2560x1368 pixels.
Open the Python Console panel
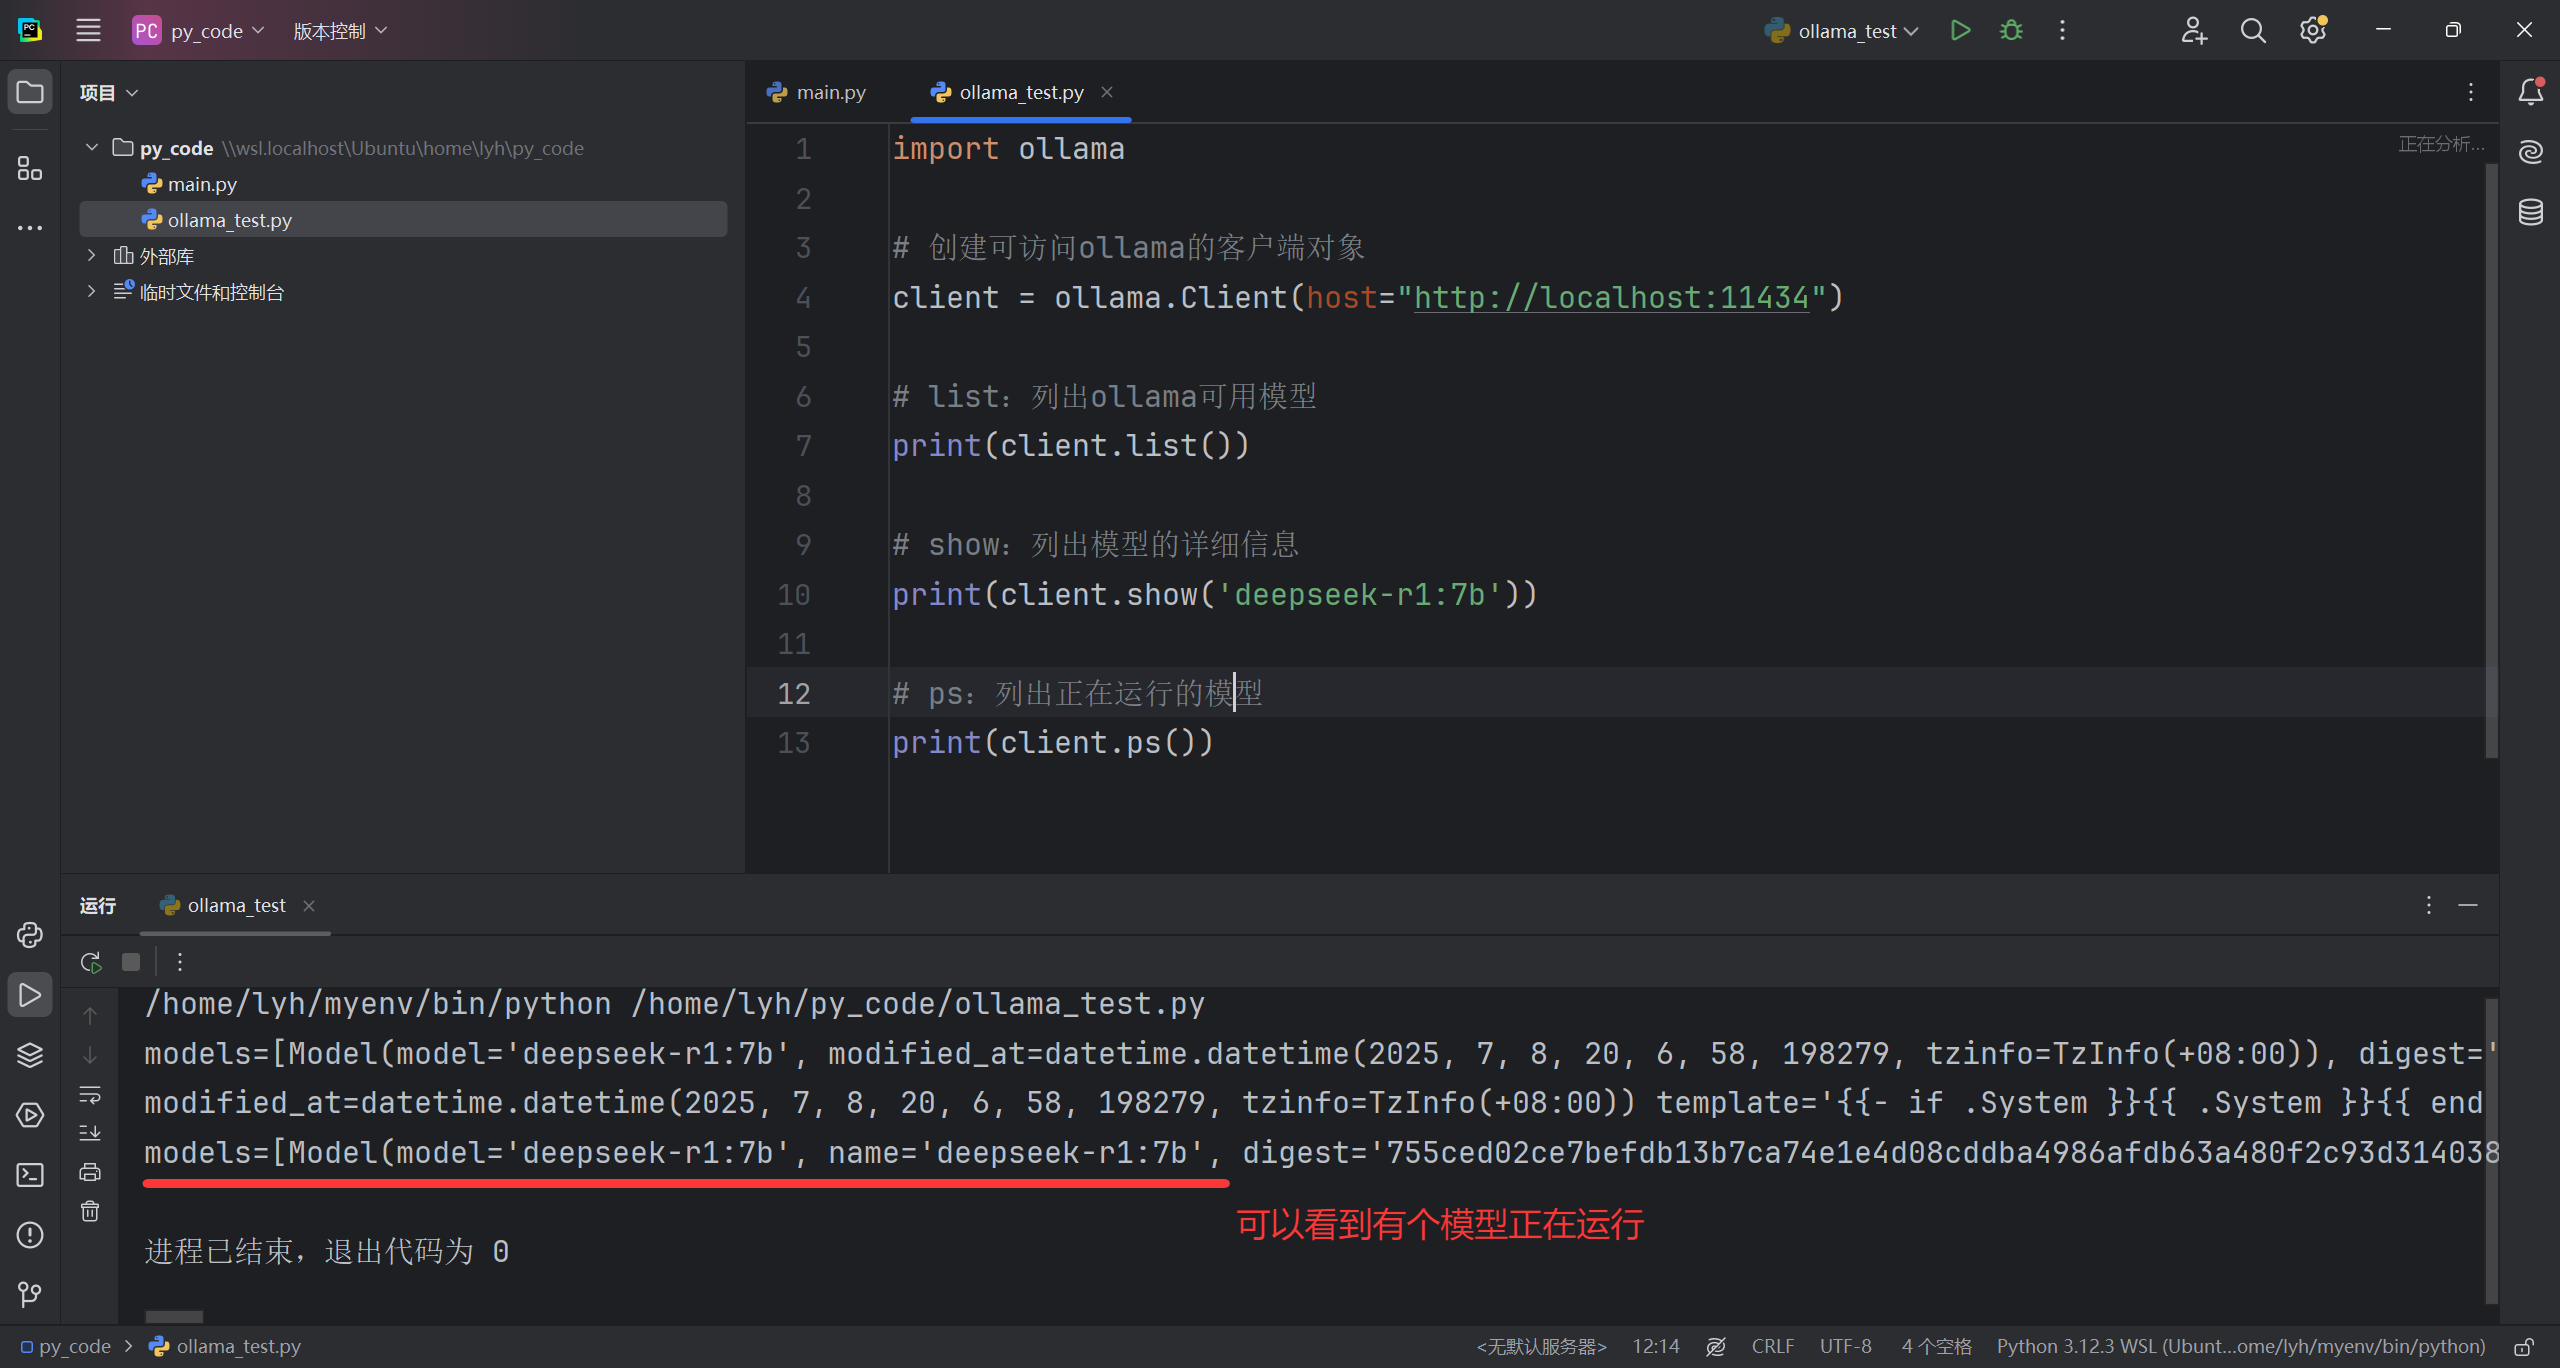(x=30, y=935)
